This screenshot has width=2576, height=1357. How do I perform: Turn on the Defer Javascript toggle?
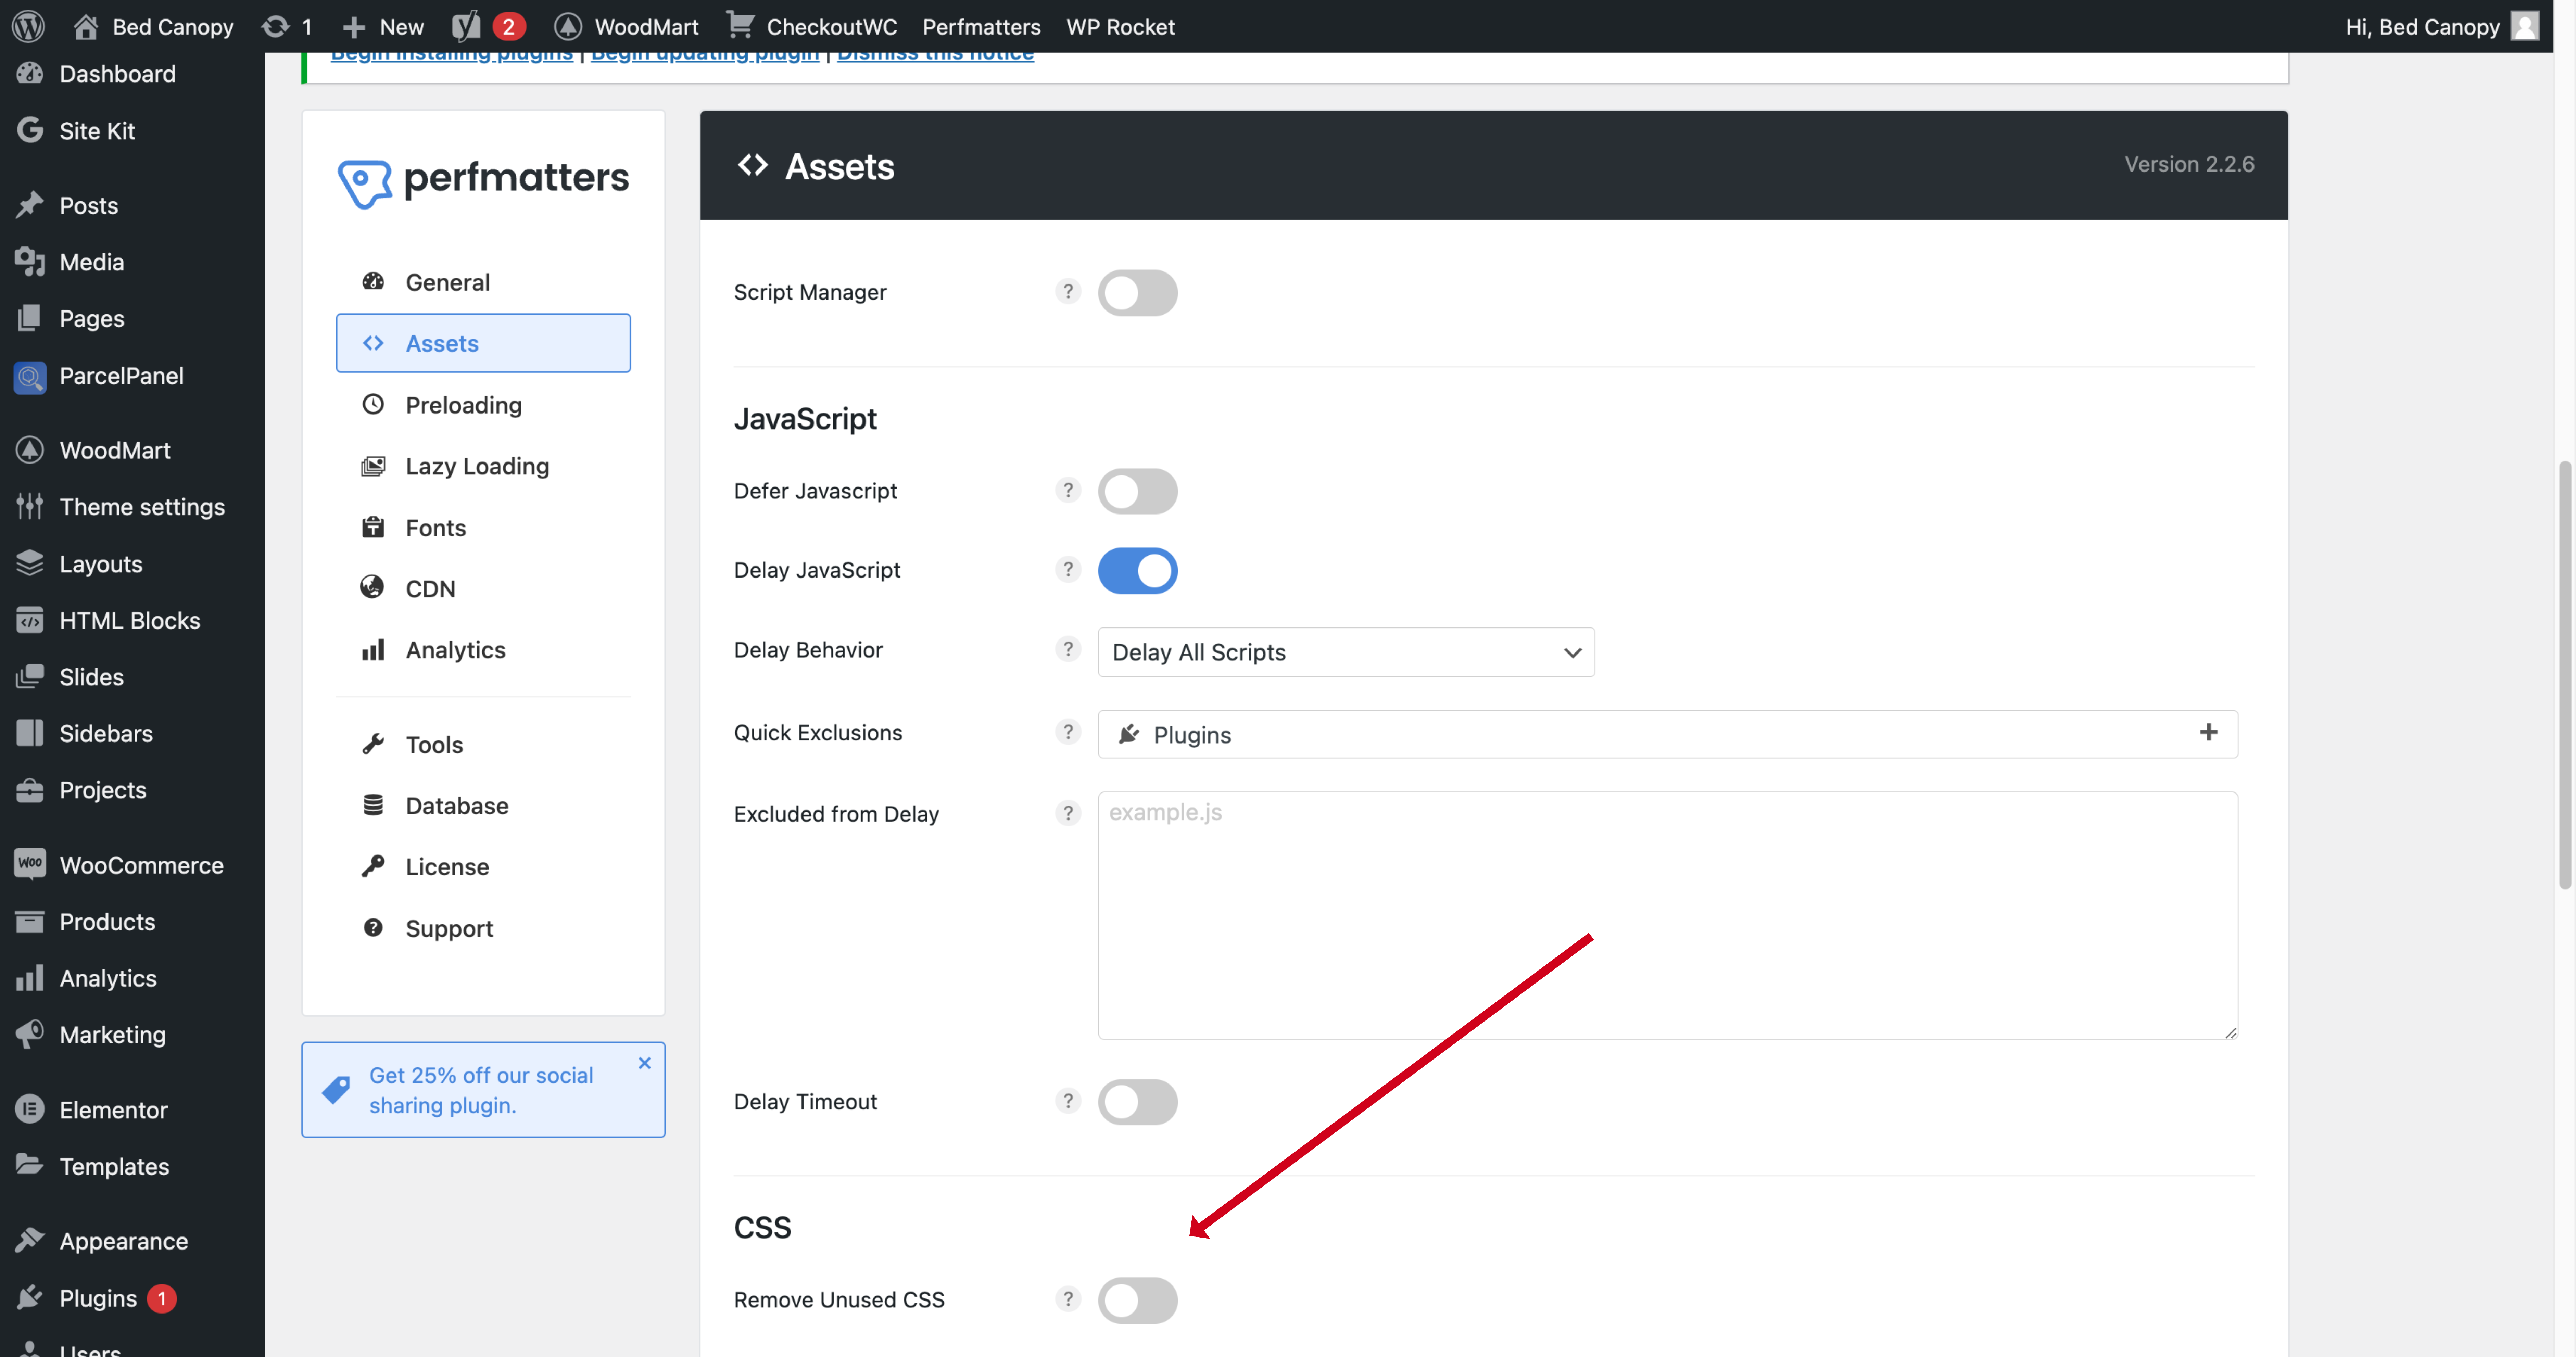[1138, 491]
